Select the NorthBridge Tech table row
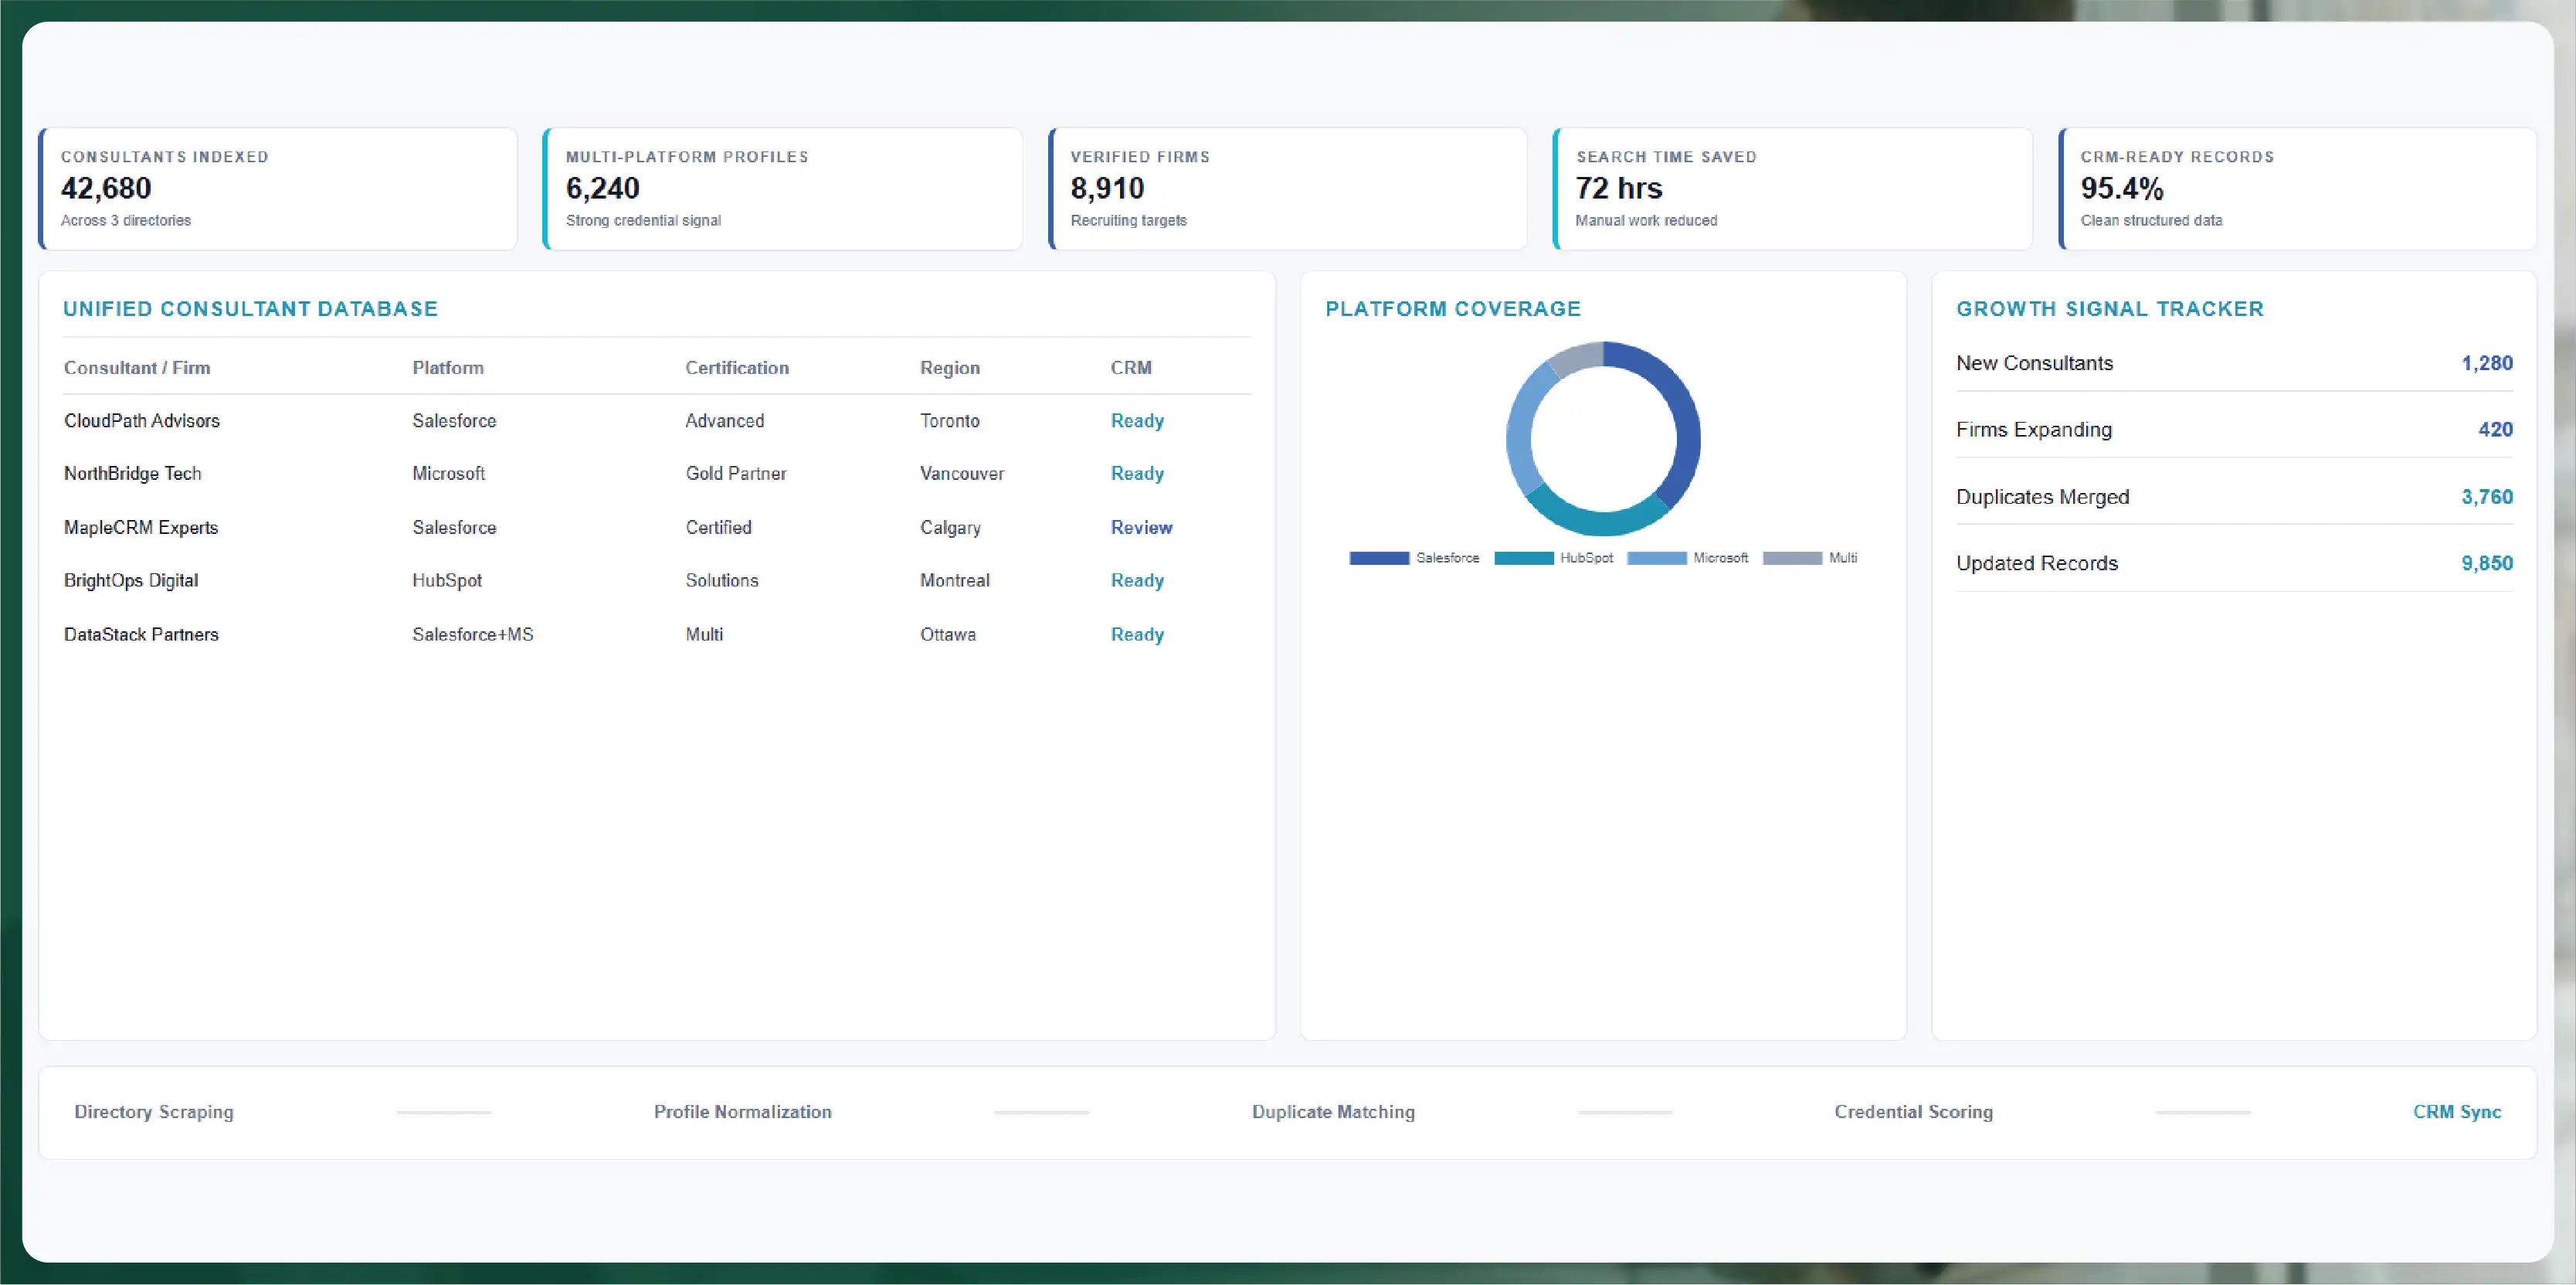This screenshot has height=1285, width=2576. tap(657, 474)
